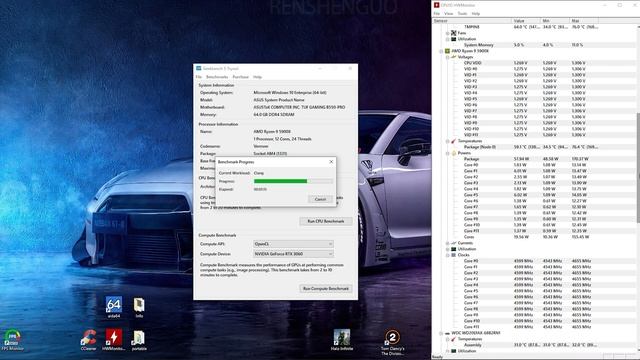Open Geekbench File menu
The image size is (640, 360).
click(x=199, y=77)
